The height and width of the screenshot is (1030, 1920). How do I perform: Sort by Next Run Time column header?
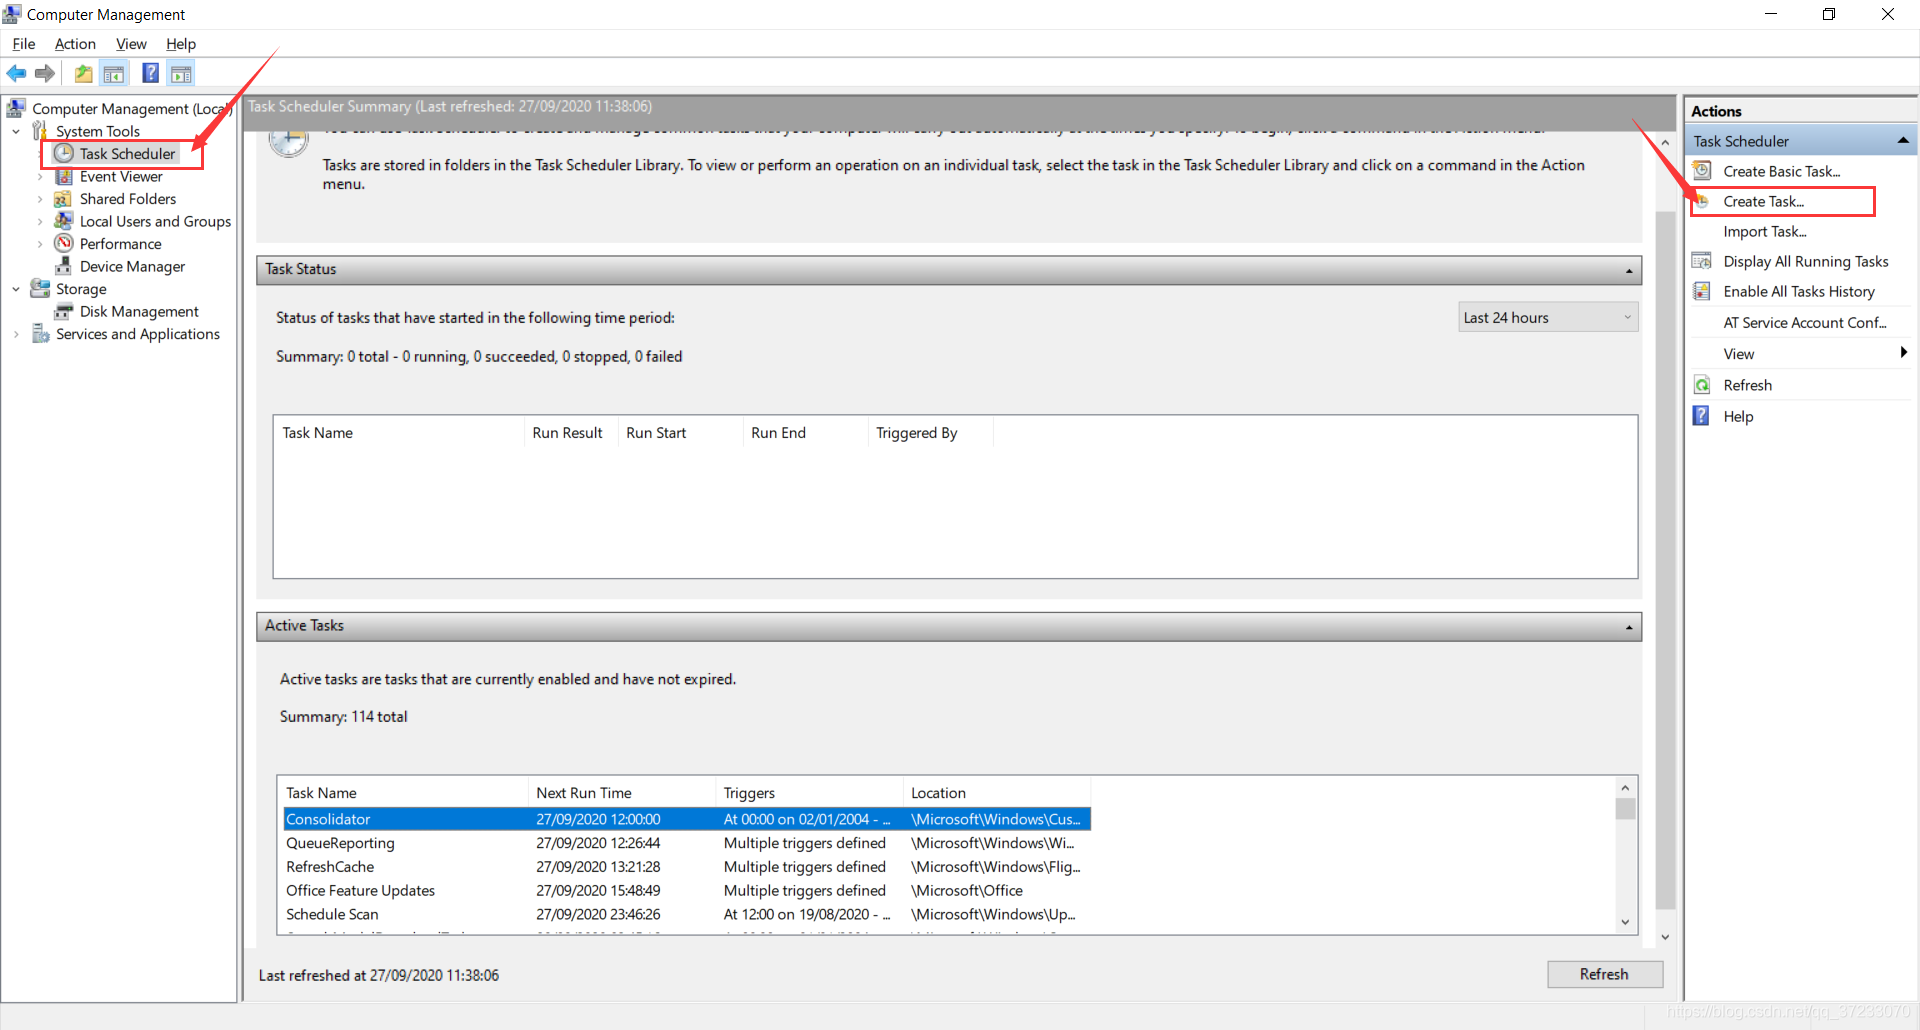(622, 792)
